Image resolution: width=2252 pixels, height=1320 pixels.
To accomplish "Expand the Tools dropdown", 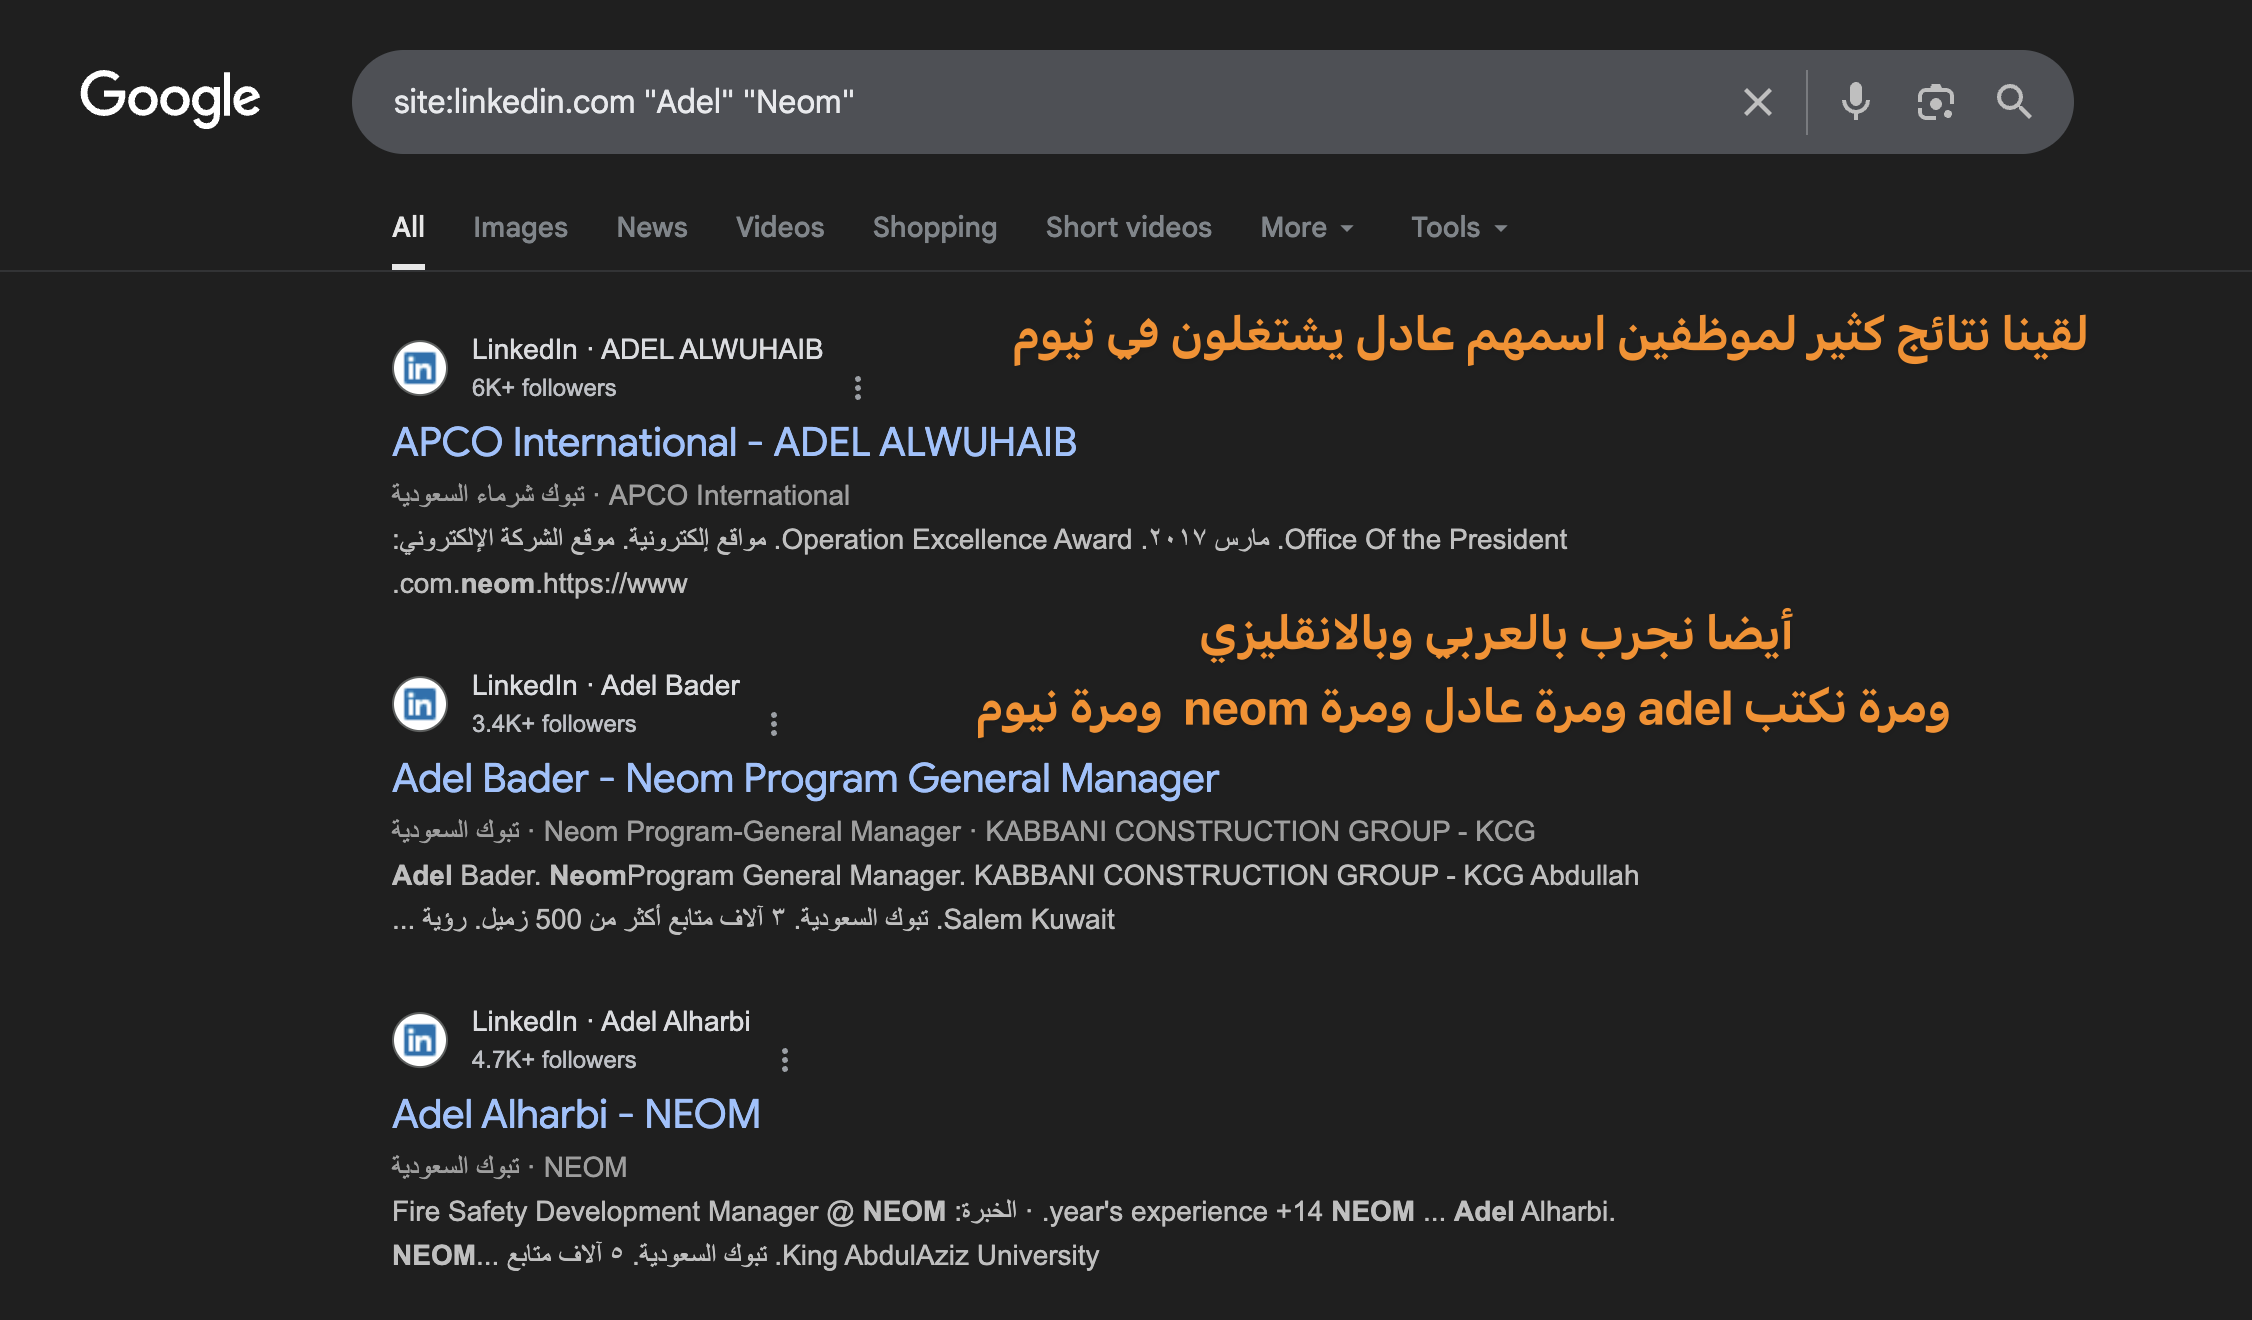I will point(1458,228).
